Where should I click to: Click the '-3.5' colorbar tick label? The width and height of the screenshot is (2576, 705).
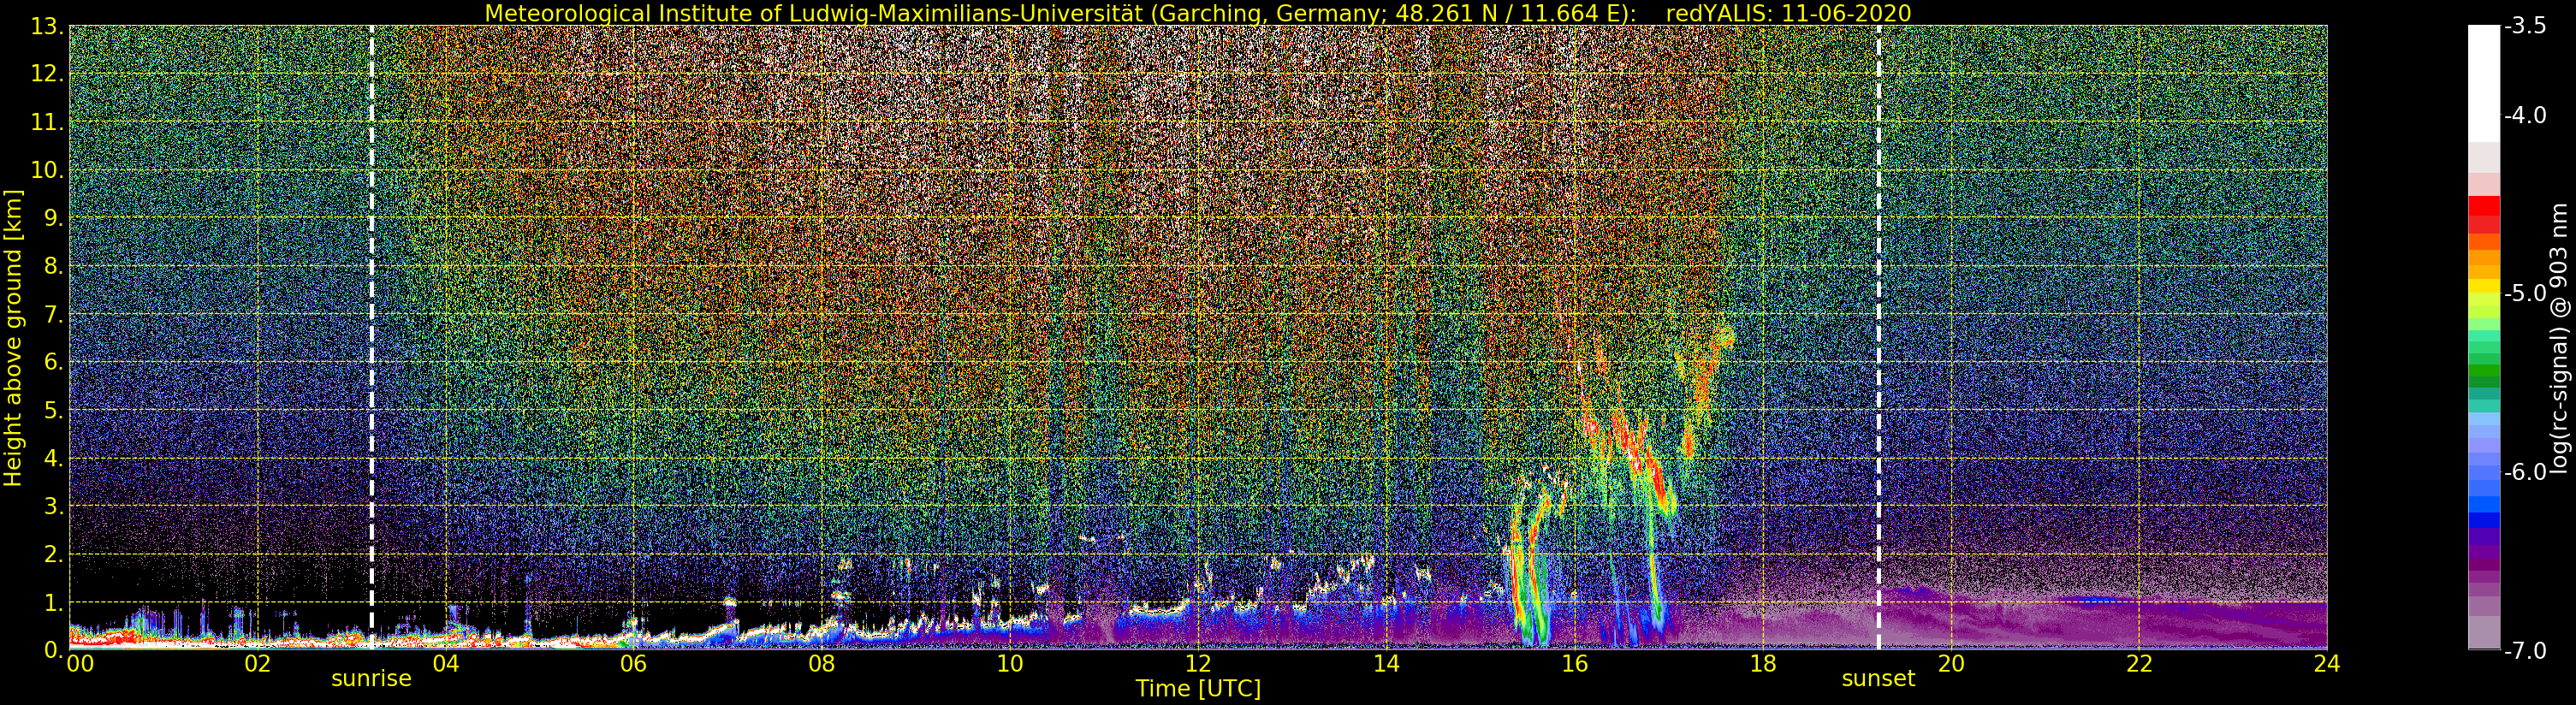[x=2525, y=26]
